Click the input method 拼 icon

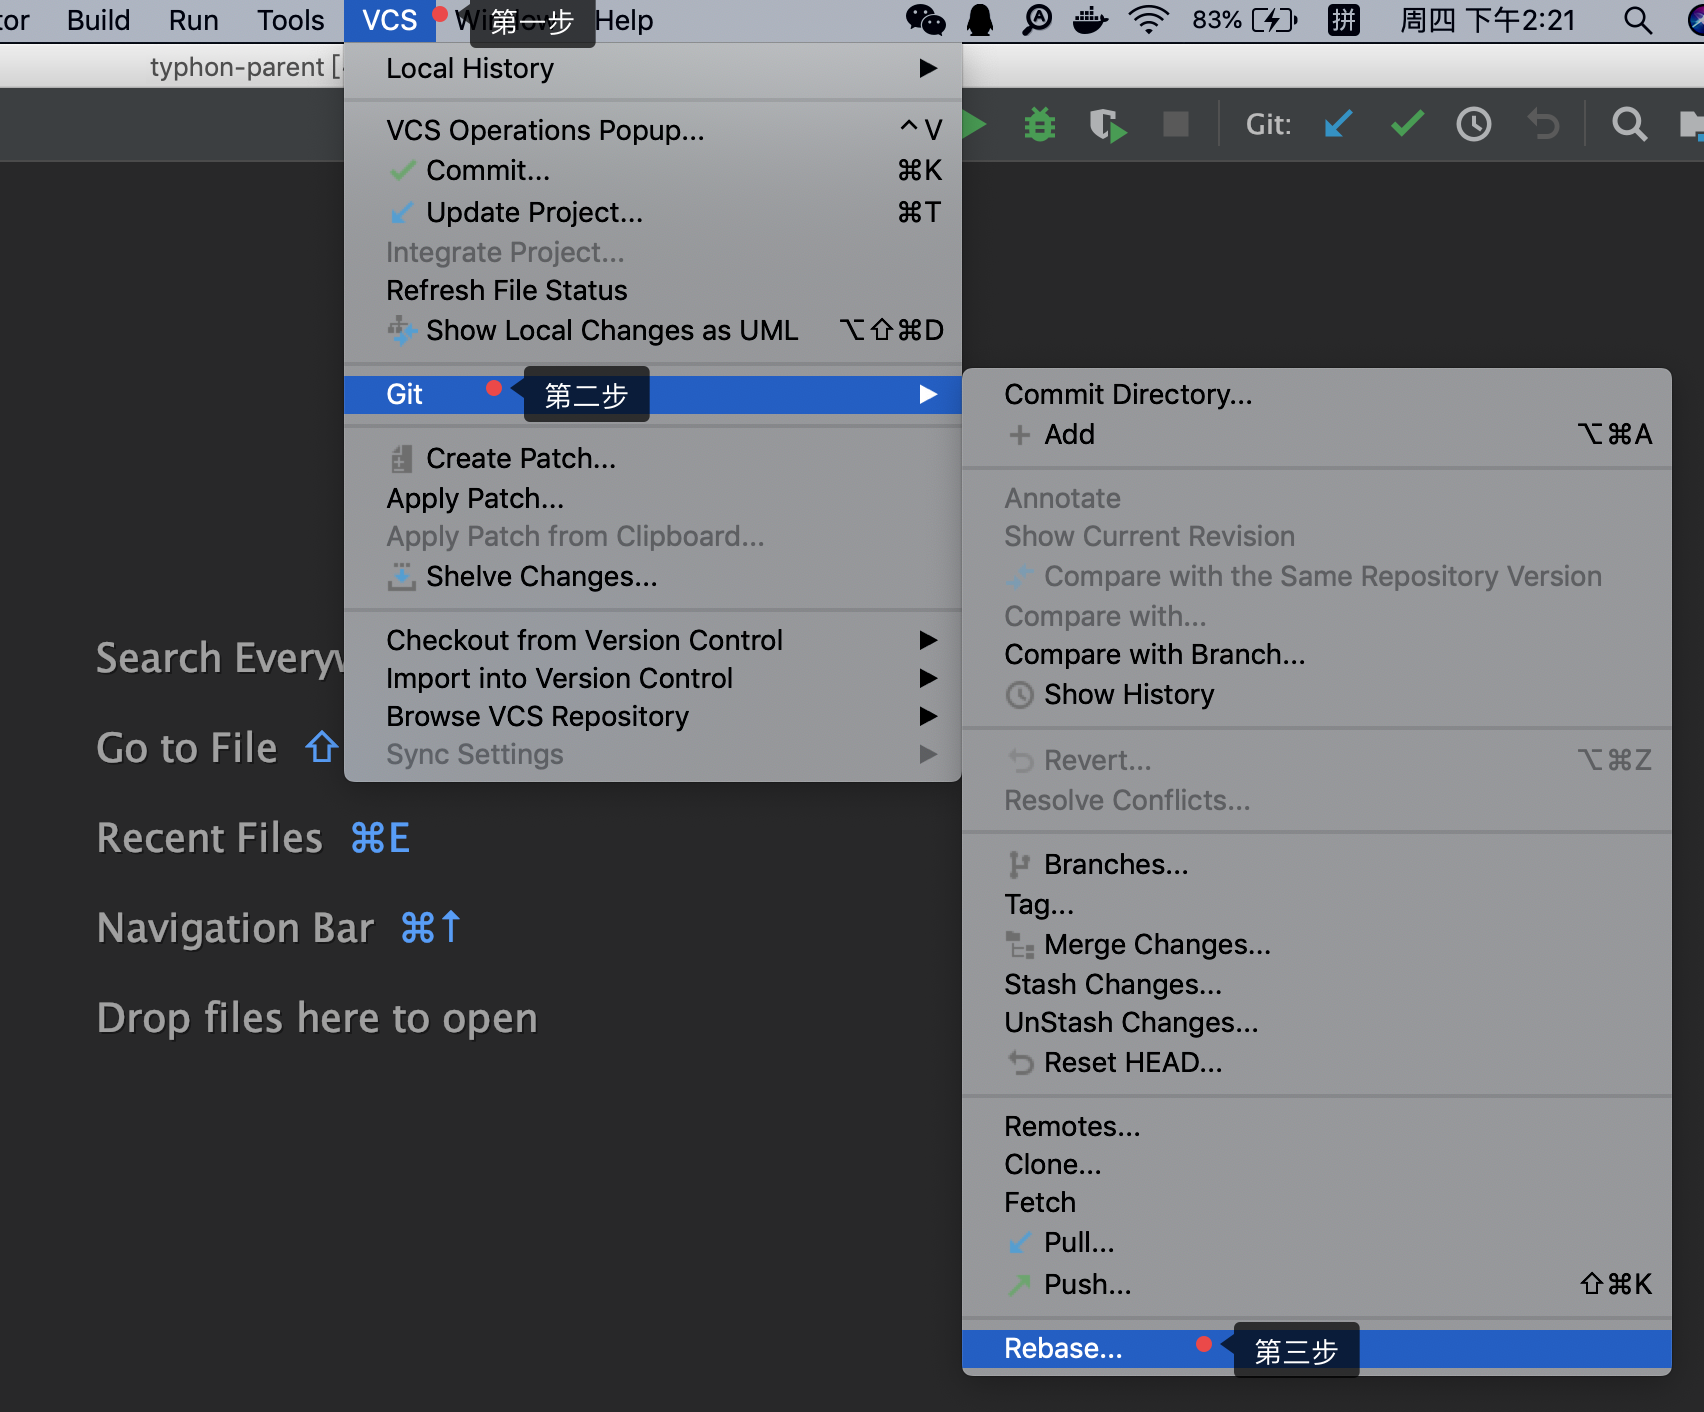pyautogui.click(x=1344, y=20)
